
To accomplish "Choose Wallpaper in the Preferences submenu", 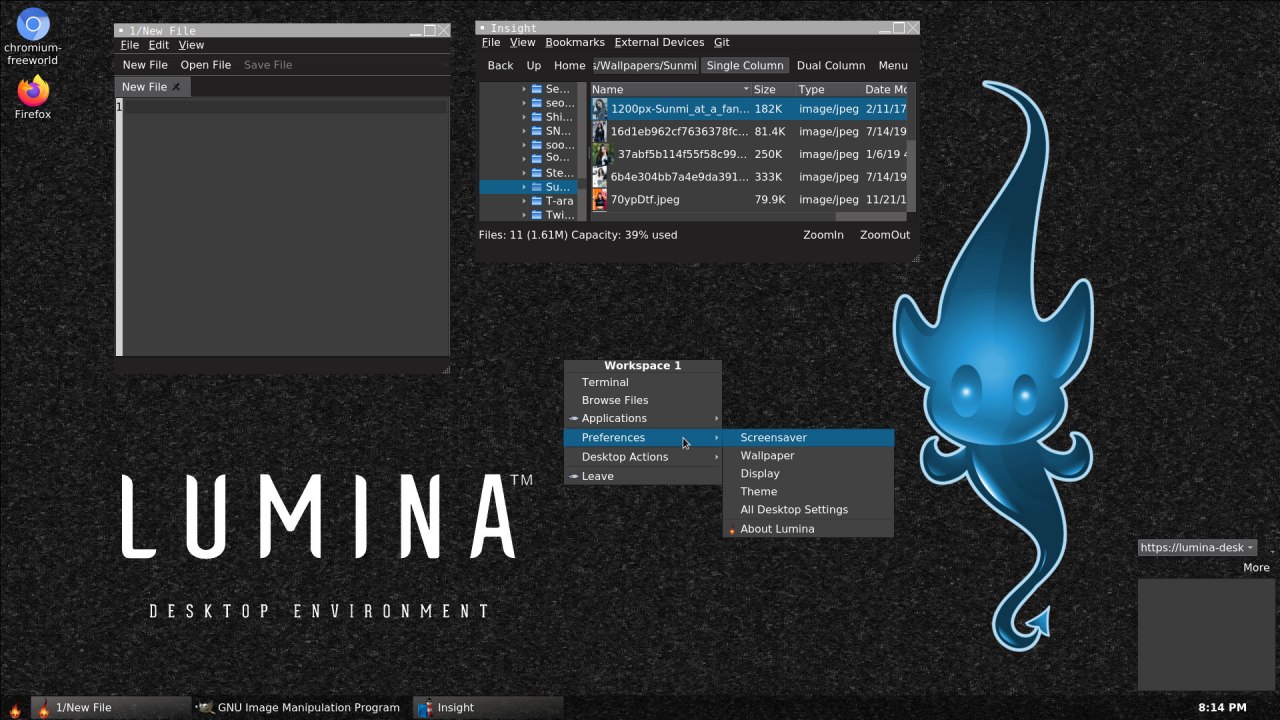I will tap(808, 456).
